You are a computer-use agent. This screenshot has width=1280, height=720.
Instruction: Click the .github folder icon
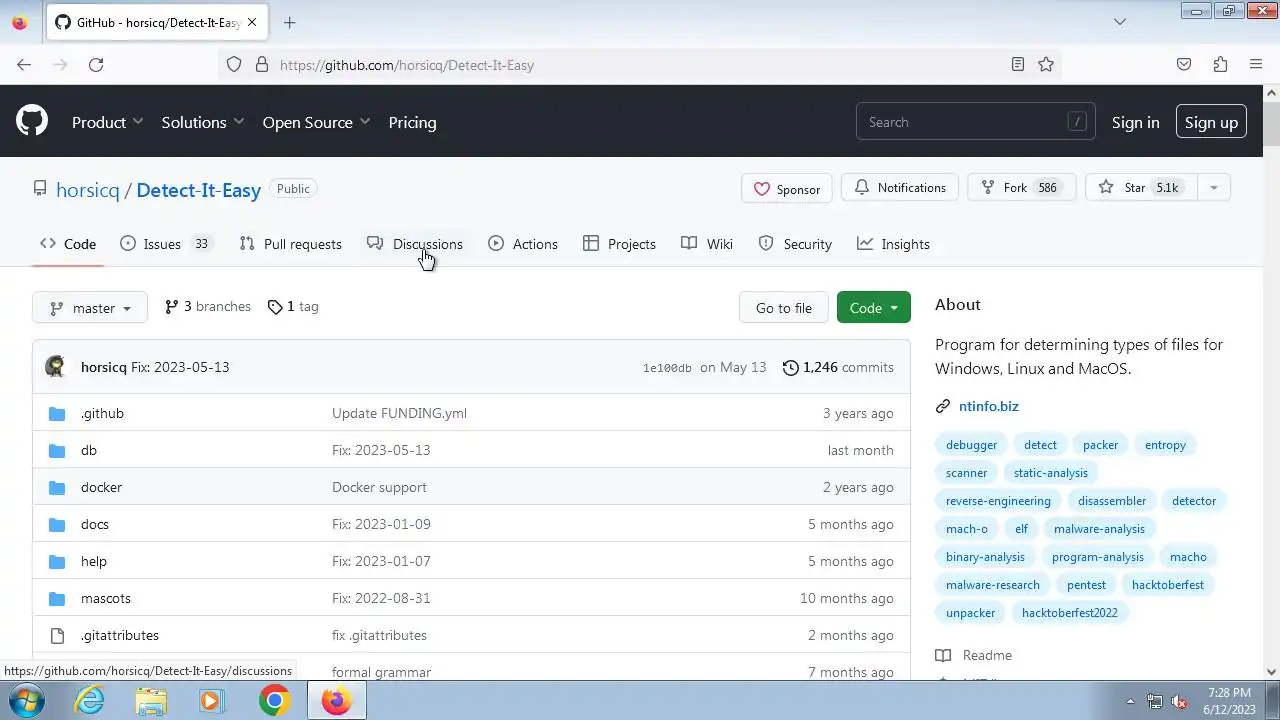(57, 413)
